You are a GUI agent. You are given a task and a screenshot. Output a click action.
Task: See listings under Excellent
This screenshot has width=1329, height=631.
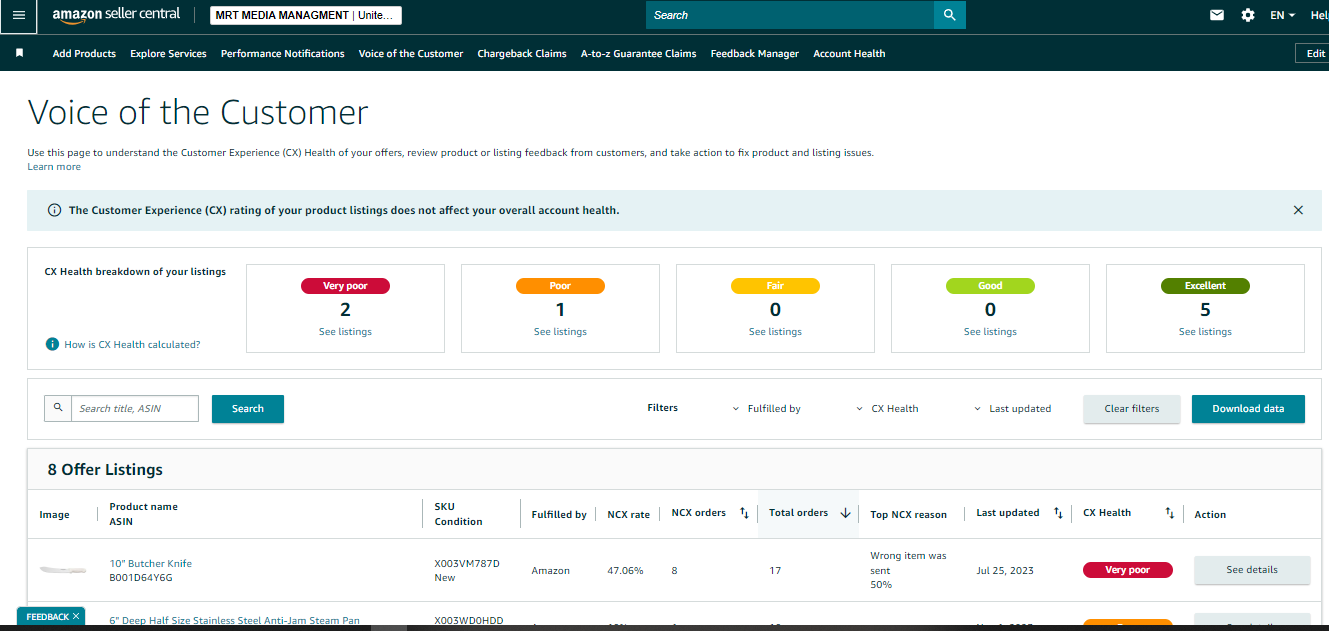coord(1205,332)
